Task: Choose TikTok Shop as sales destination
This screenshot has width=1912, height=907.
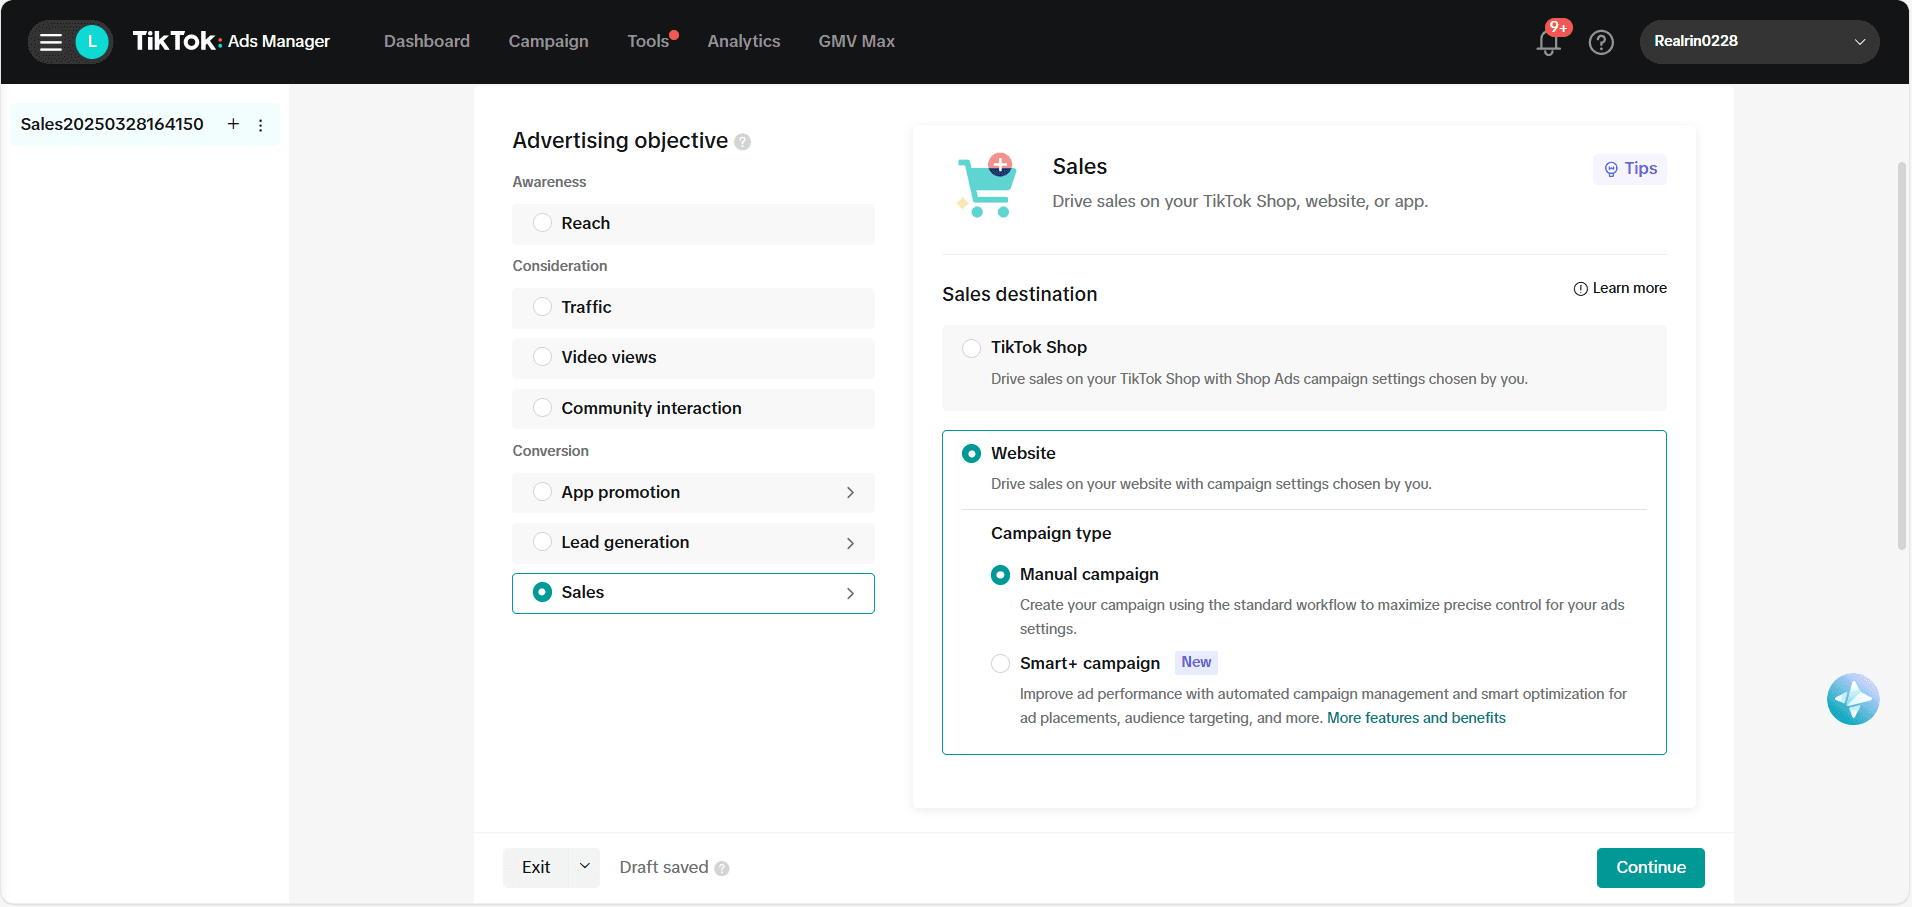Action: click(x=971, y=348)
